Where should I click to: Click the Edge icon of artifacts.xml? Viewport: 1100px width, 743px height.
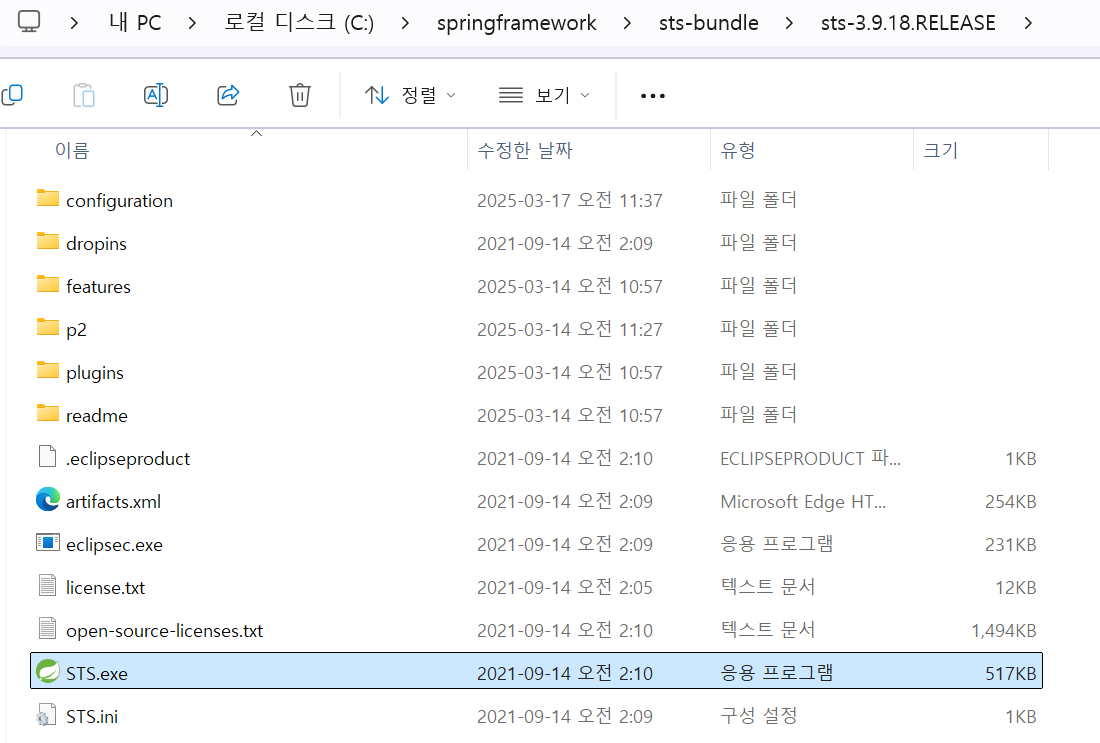pyautogui.click(x=48, y=500)
